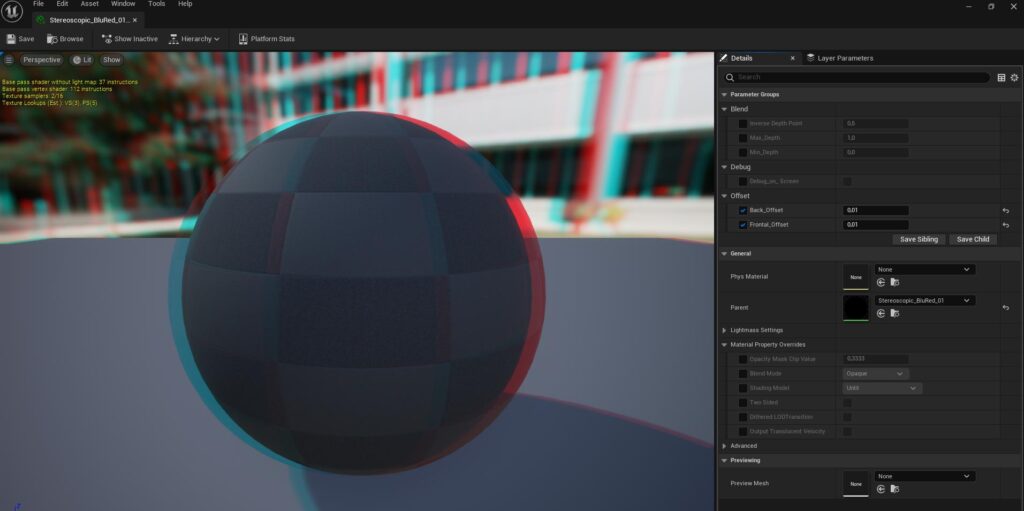
Task: Click the Frontal_Offset value field
Action: 875,225
